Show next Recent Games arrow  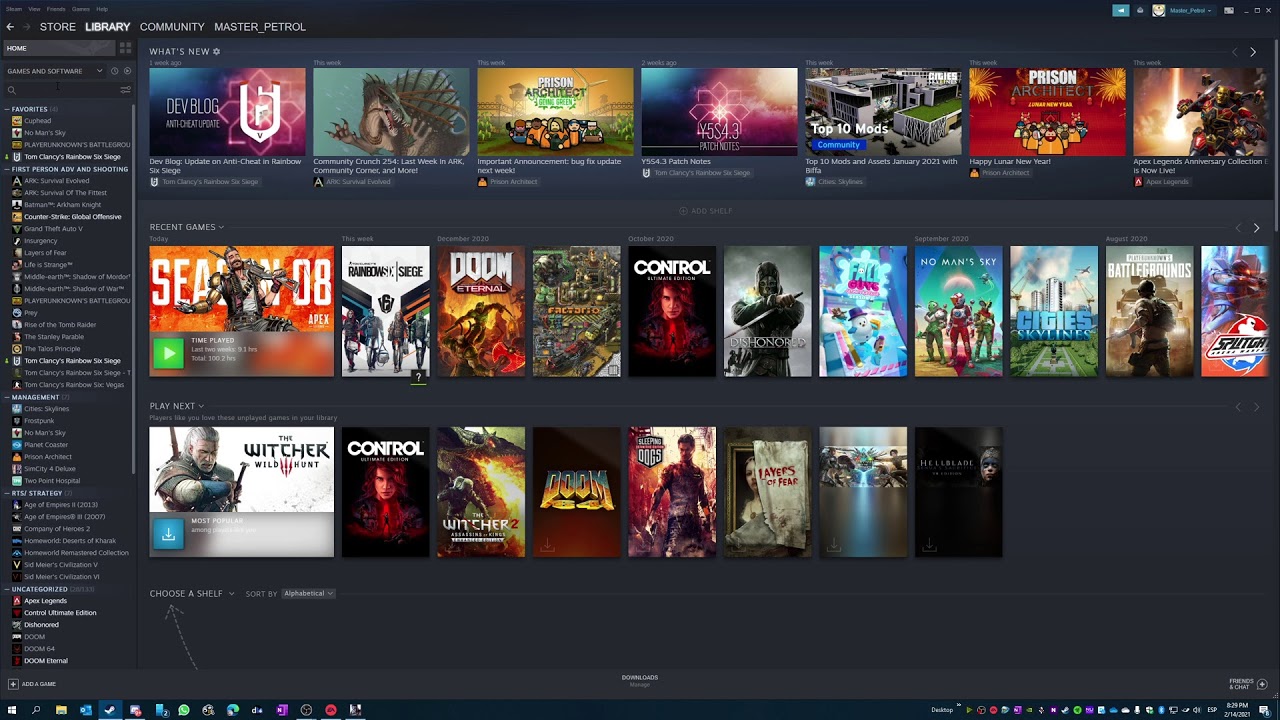(1256, 228)
